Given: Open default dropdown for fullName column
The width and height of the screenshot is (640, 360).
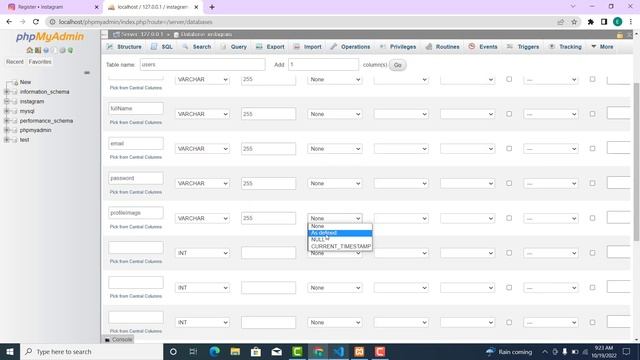Looking at the screenshot, I should (335, 114).
